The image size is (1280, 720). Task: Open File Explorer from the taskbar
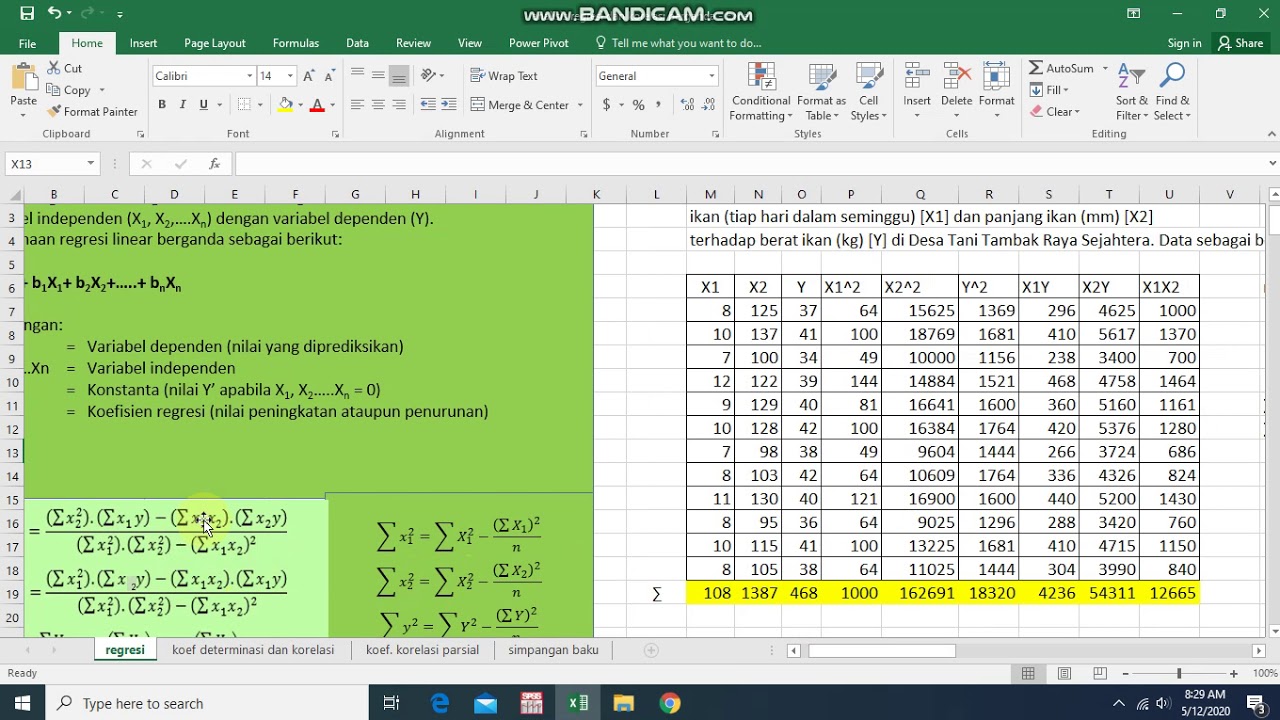pyautogui.click(x=624, y=703)
